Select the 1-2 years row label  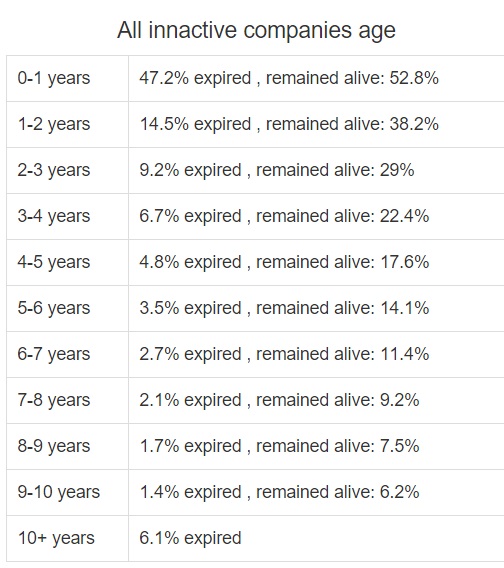coord(54,124)
